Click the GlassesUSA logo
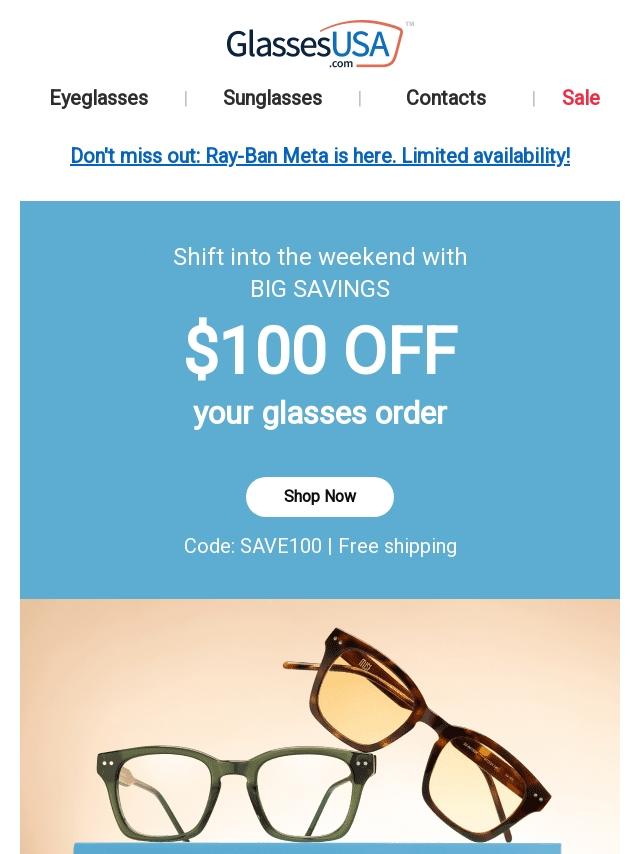The width and height of the screenshot is (640, 854). click(318, 45)
